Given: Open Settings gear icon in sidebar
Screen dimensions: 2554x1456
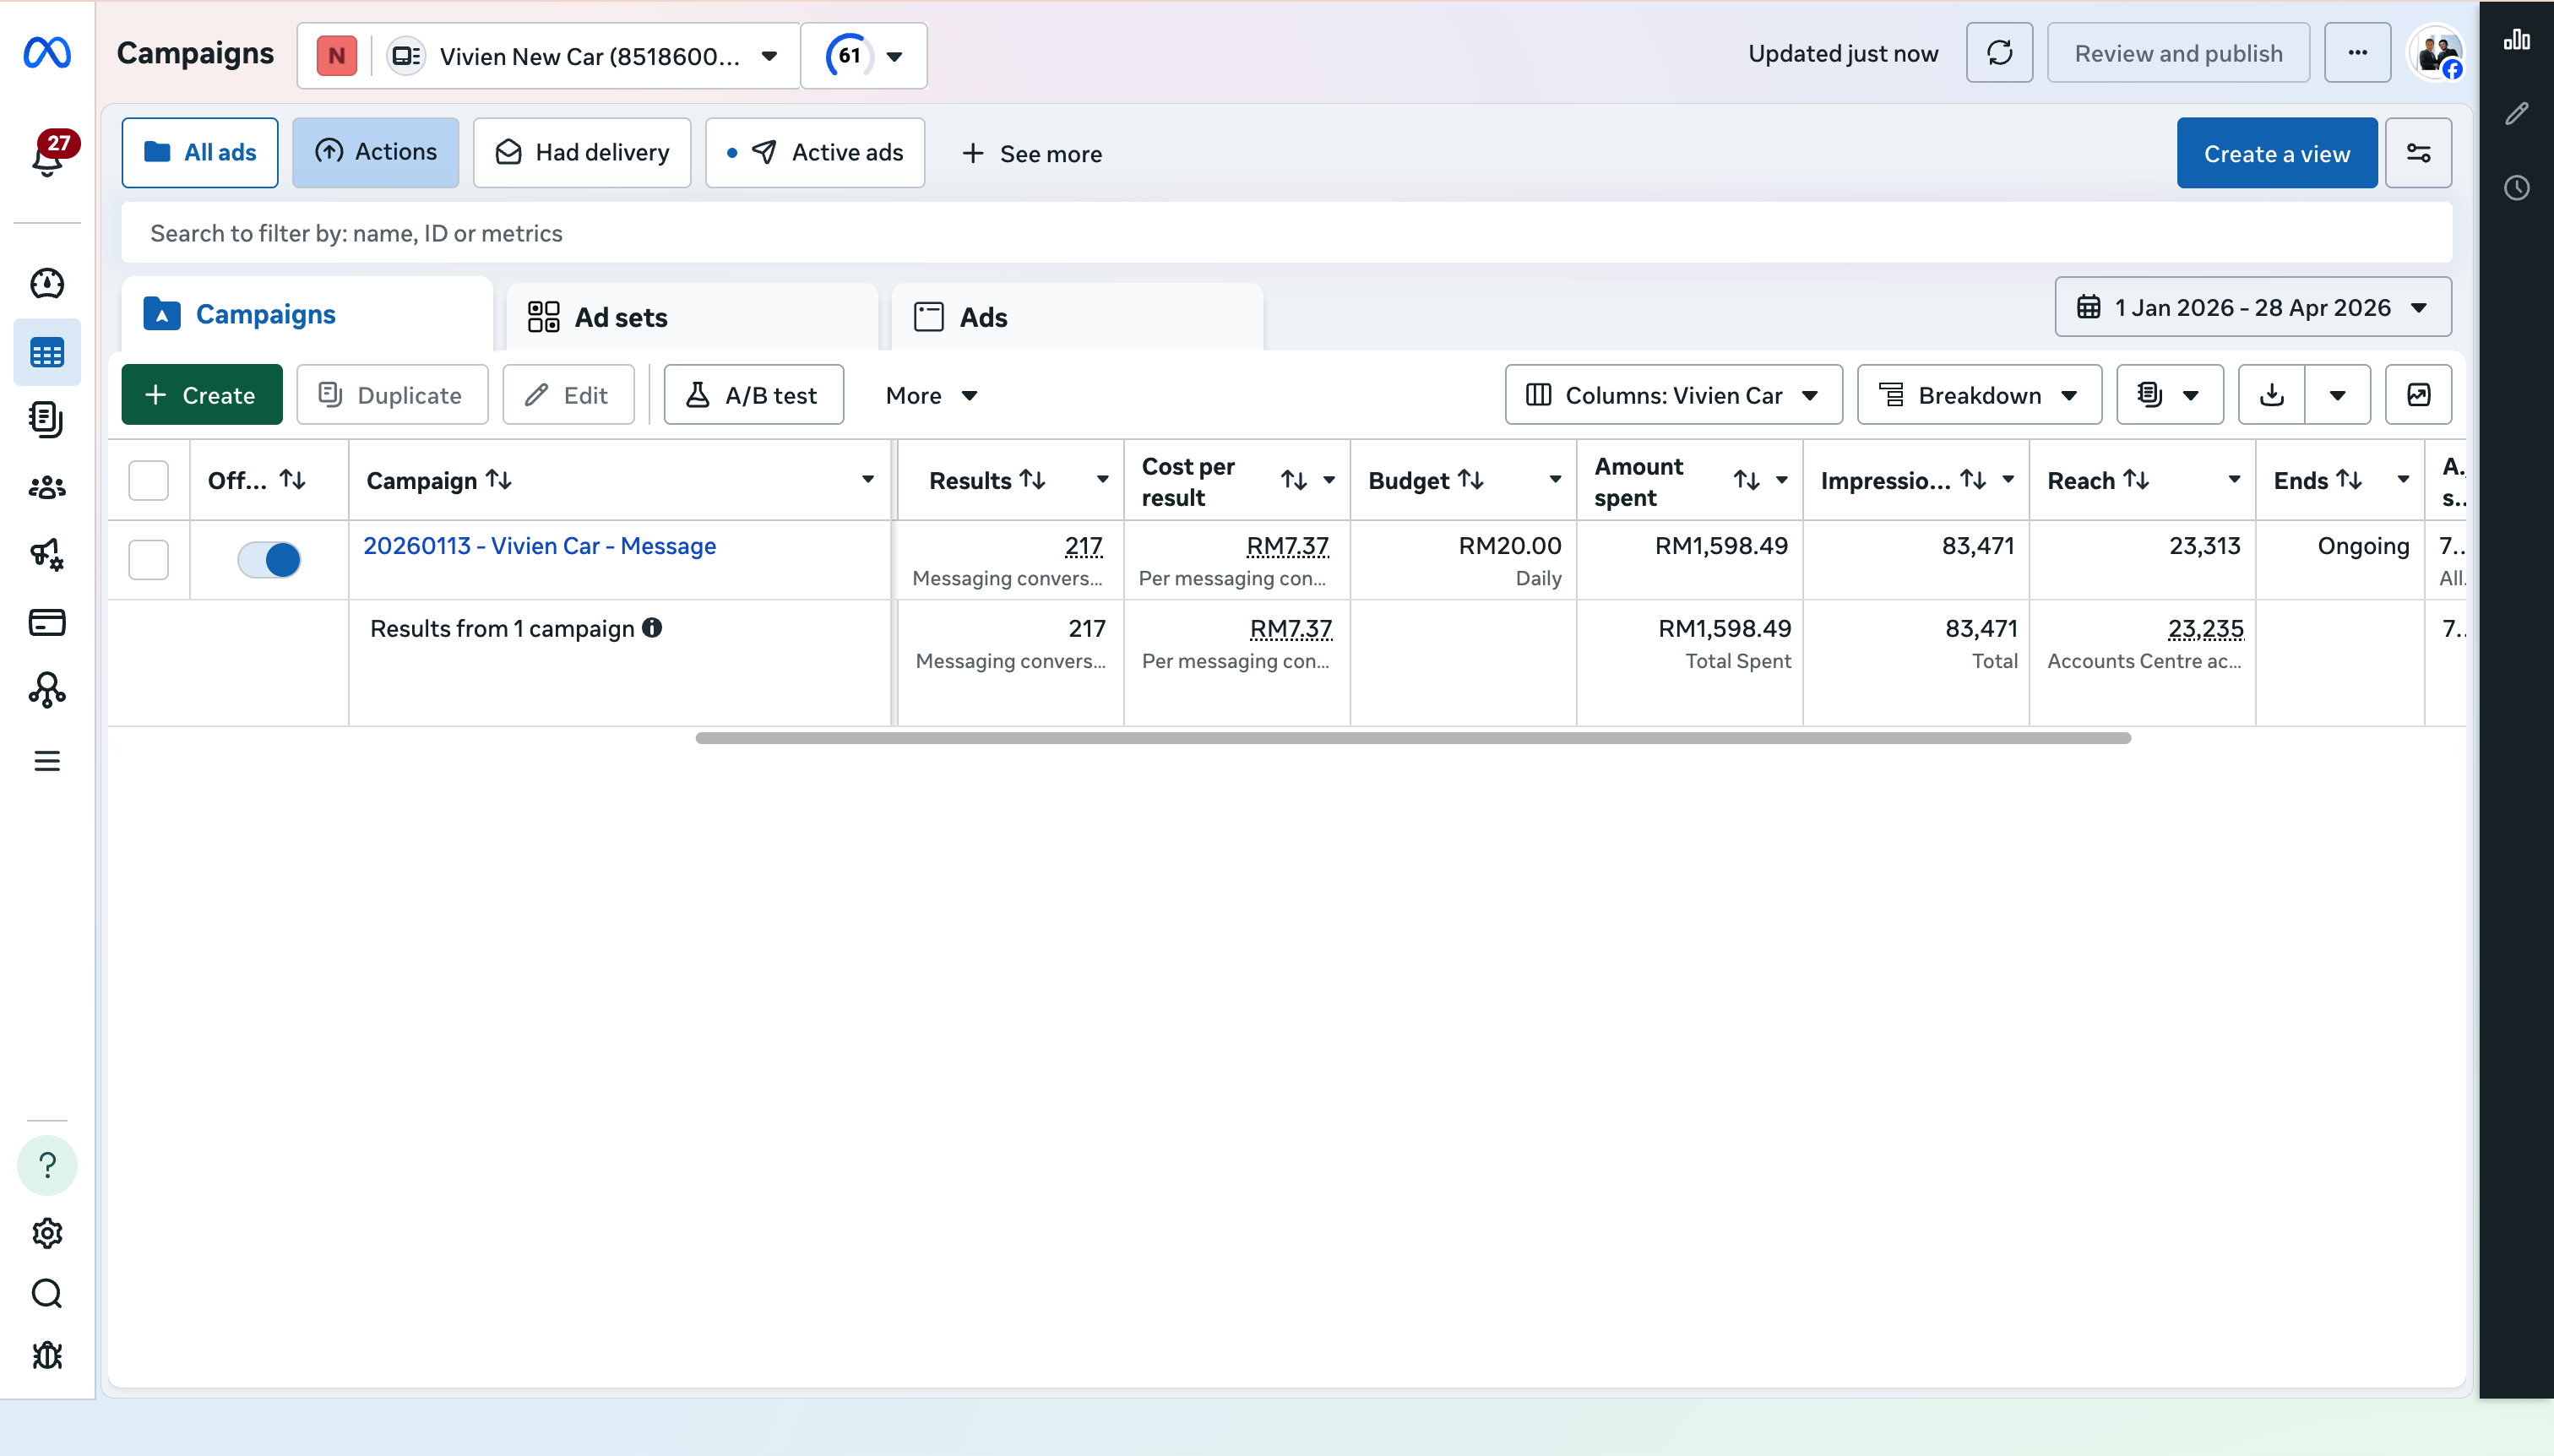Looking at the screenshot, I should (47, 1234).
